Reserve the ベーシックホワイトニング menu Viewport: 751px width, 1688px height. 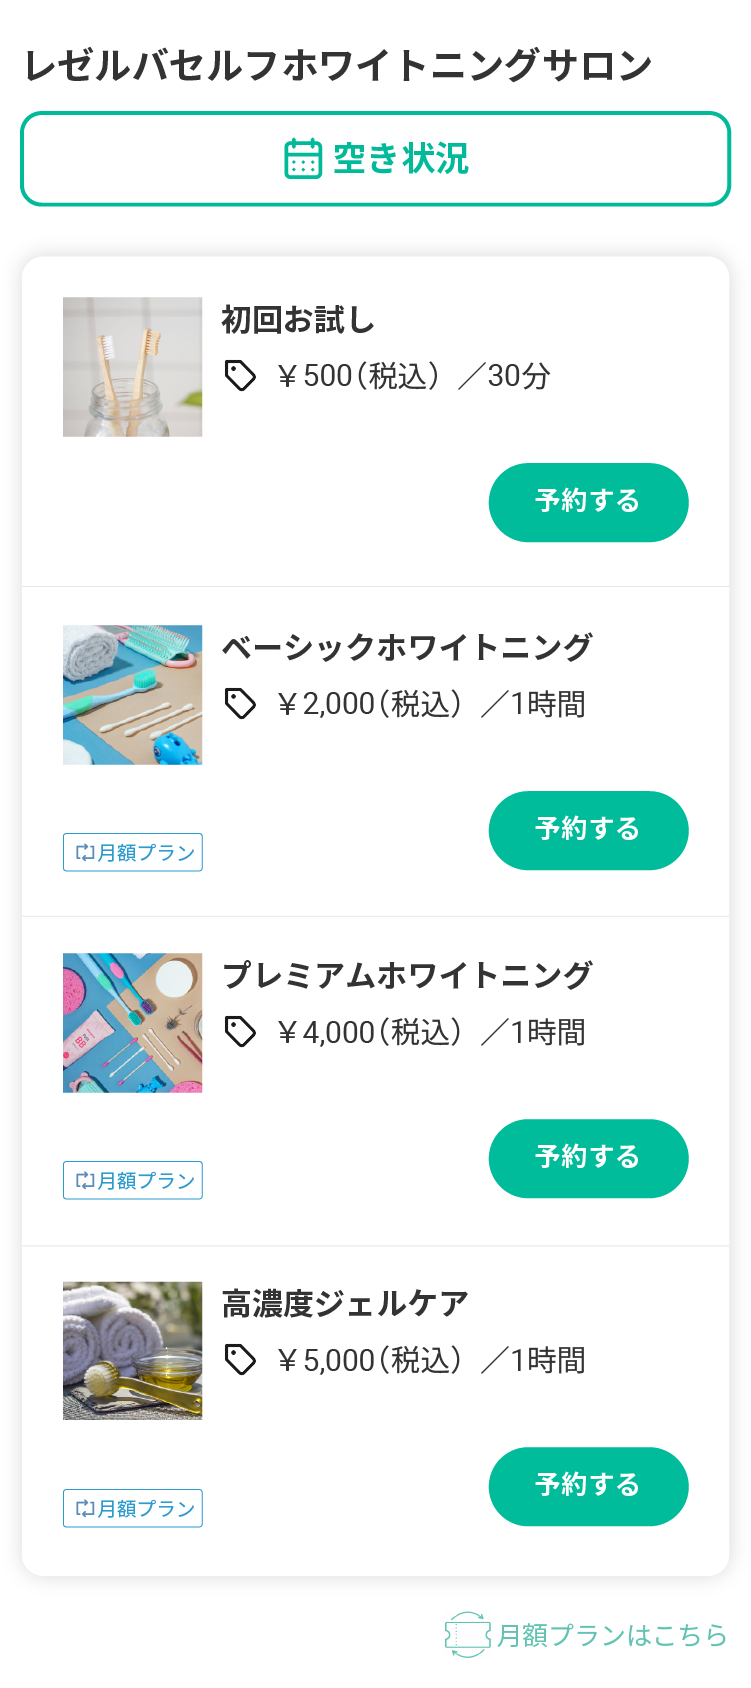point(588,830)
